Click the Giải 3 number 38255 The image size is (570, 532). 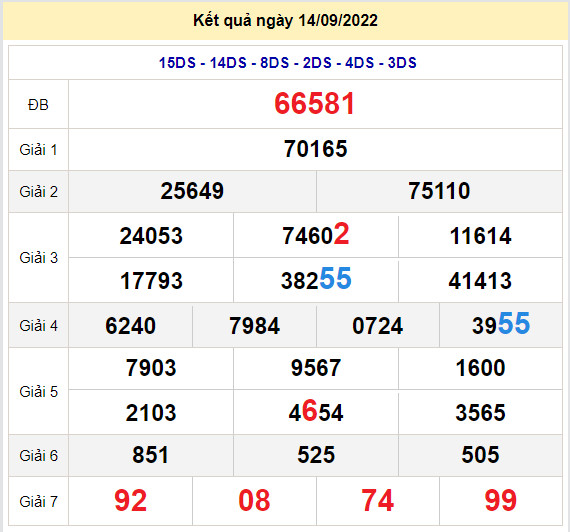tap(316, 279)
